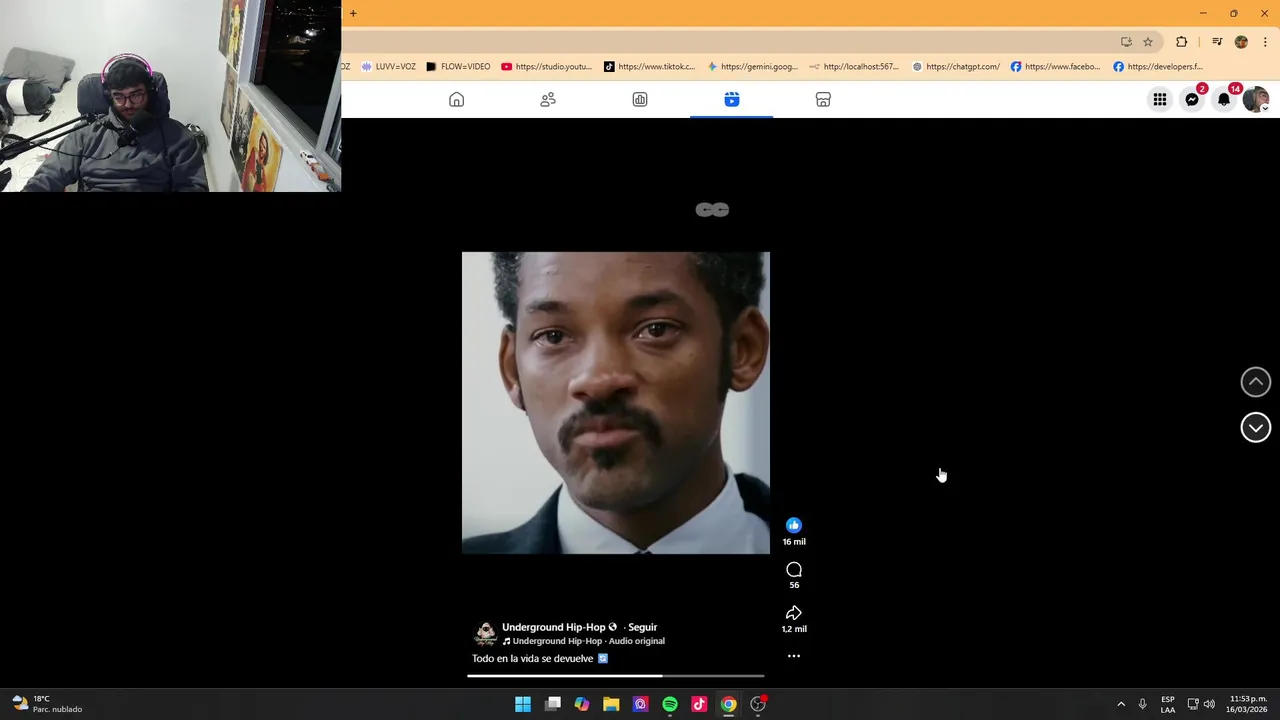Open the Friends tab
The width and height of the screenshot is (1280, 720).
coord(548,100)
